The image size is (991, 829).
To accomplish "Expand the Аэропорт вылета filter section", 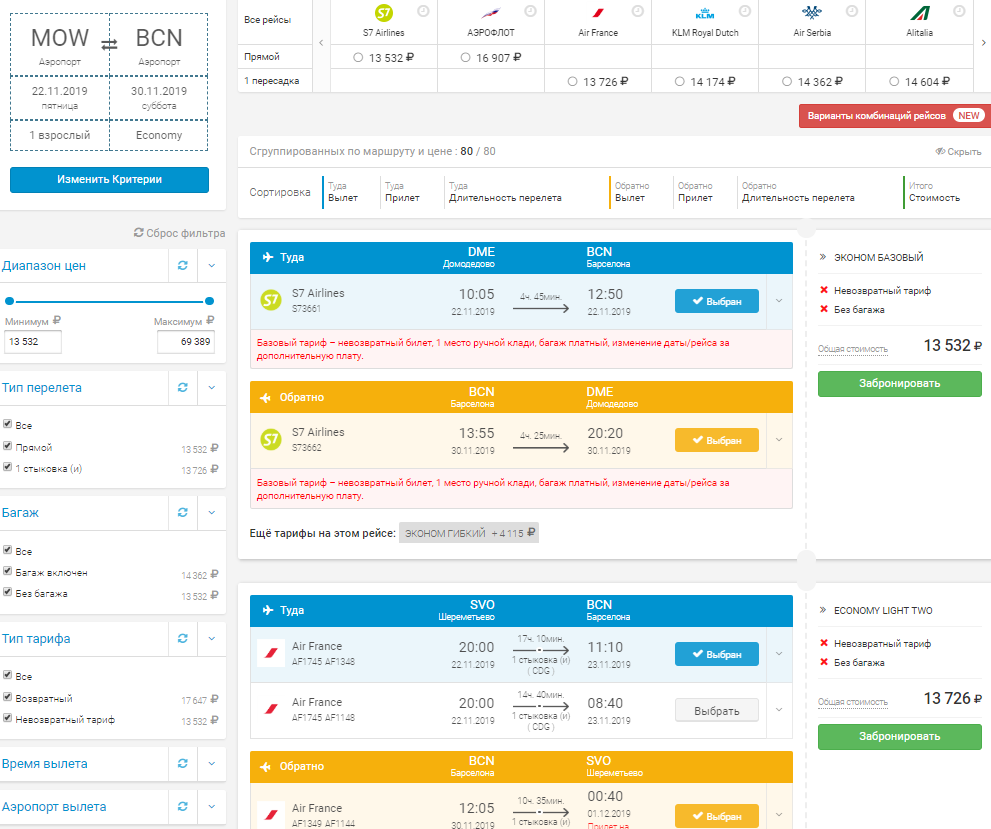I will [212, 806].
